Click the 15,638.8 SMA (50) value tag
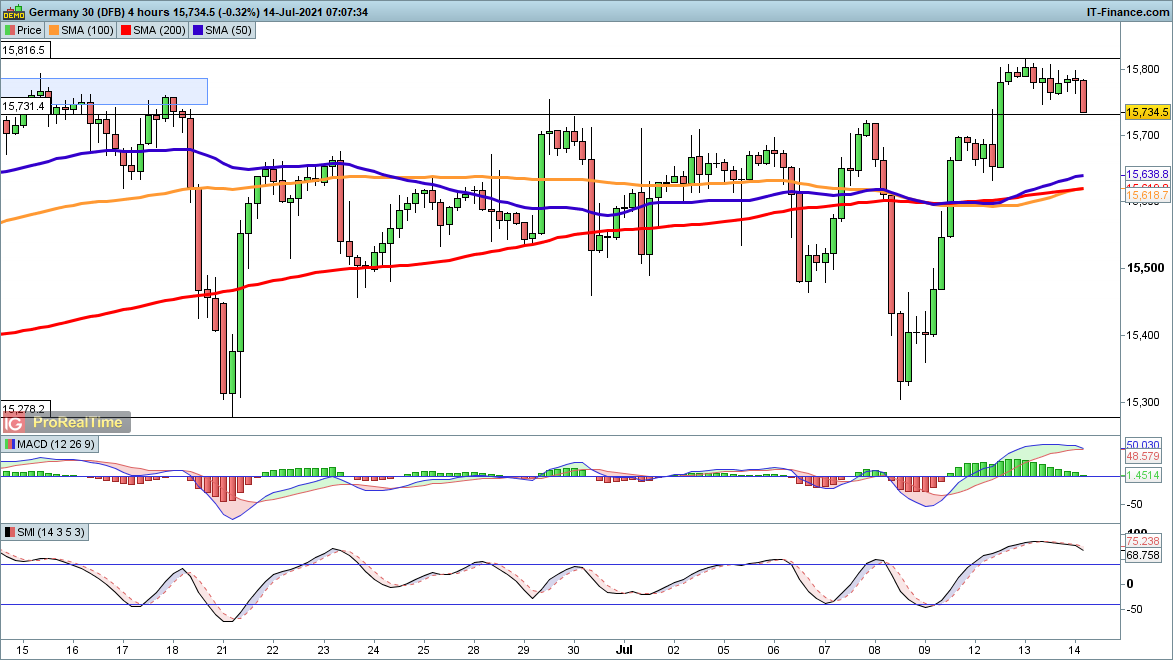 1147,174
